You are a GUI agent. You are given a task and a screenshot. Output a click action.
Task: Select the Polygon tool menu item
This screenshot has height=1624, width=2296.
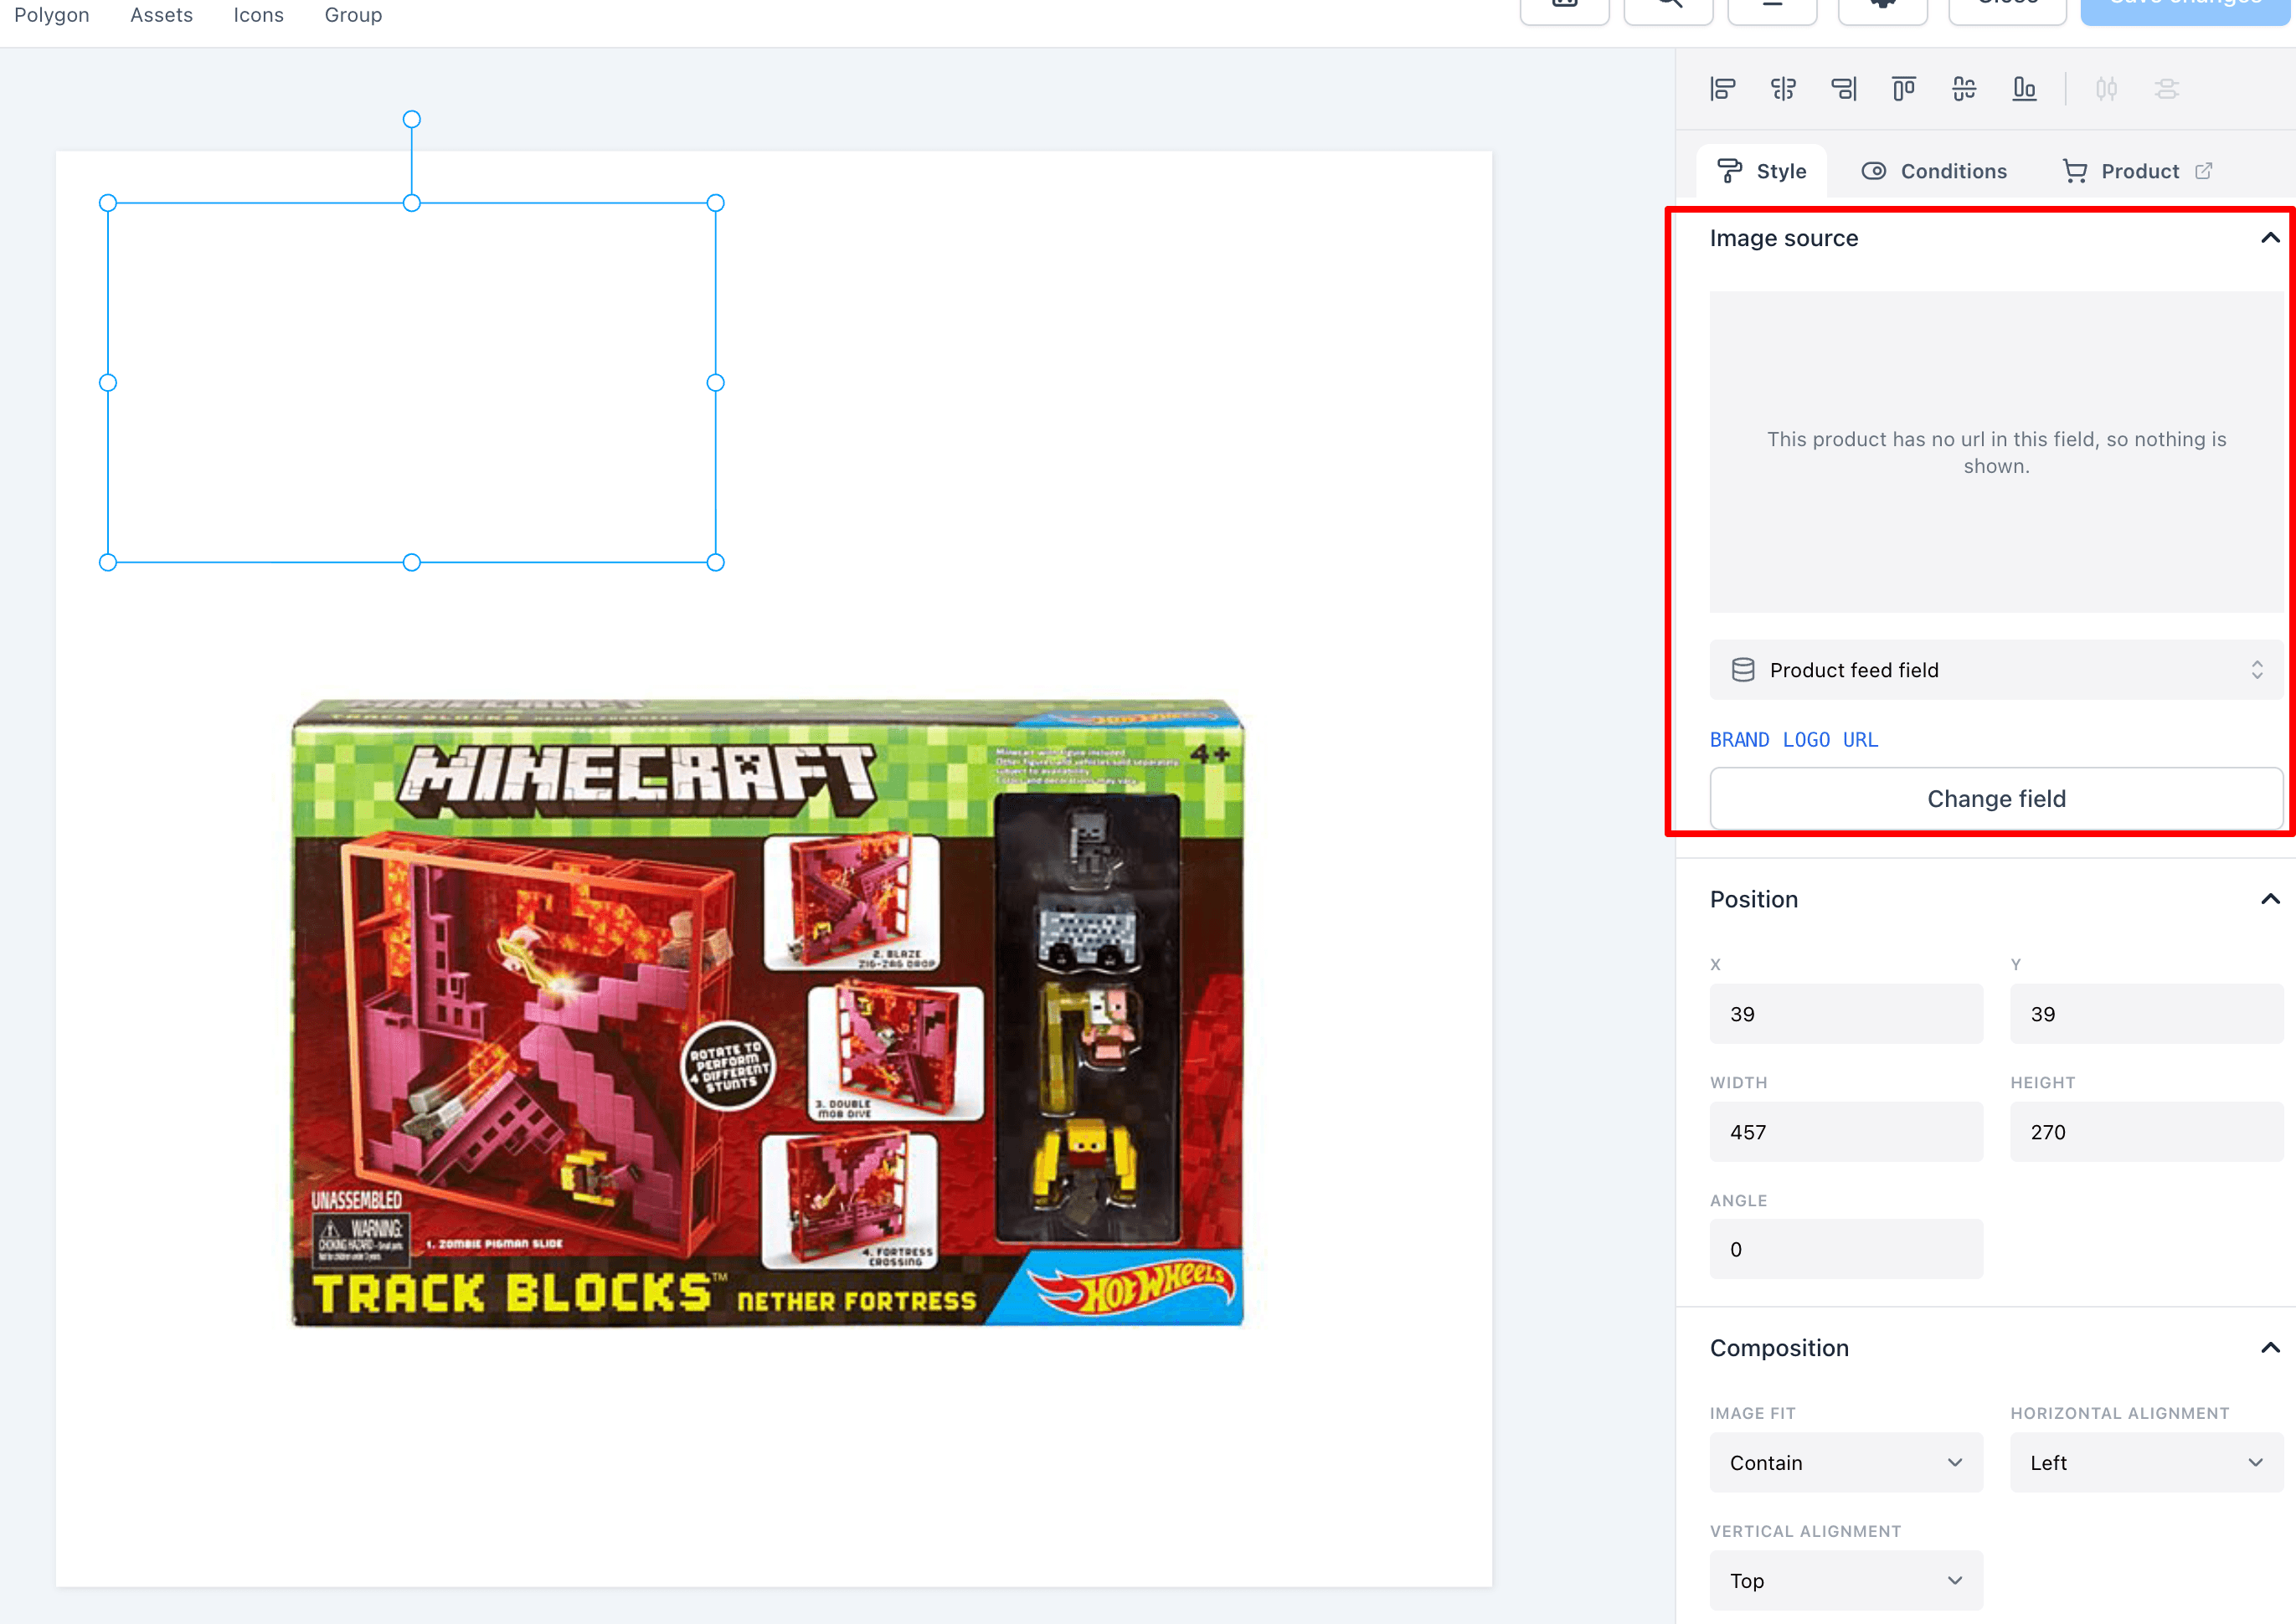52,15
